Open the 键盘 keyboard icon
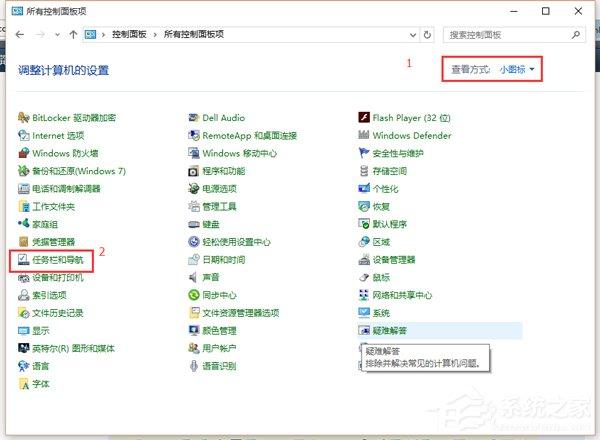This screenshot has height=440, width=600. (x=194, y=224)
